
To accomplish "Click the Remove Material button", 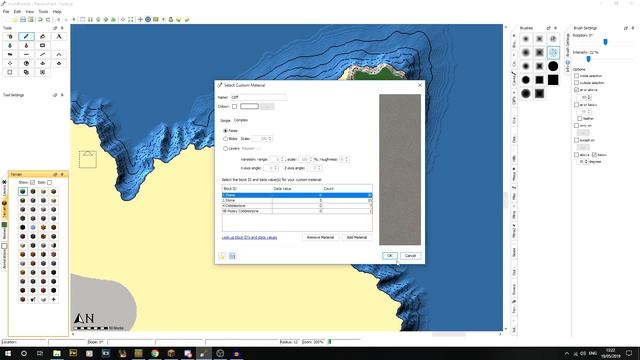I will [320, 237].
